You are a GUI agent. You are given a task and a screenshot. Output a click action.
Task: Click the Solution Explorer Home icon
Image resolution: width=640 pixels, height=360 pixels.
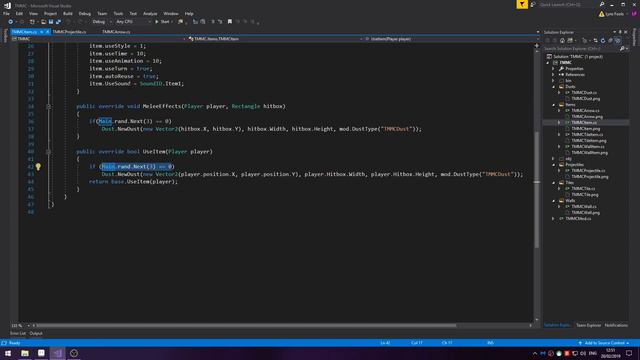click(562, 40)
